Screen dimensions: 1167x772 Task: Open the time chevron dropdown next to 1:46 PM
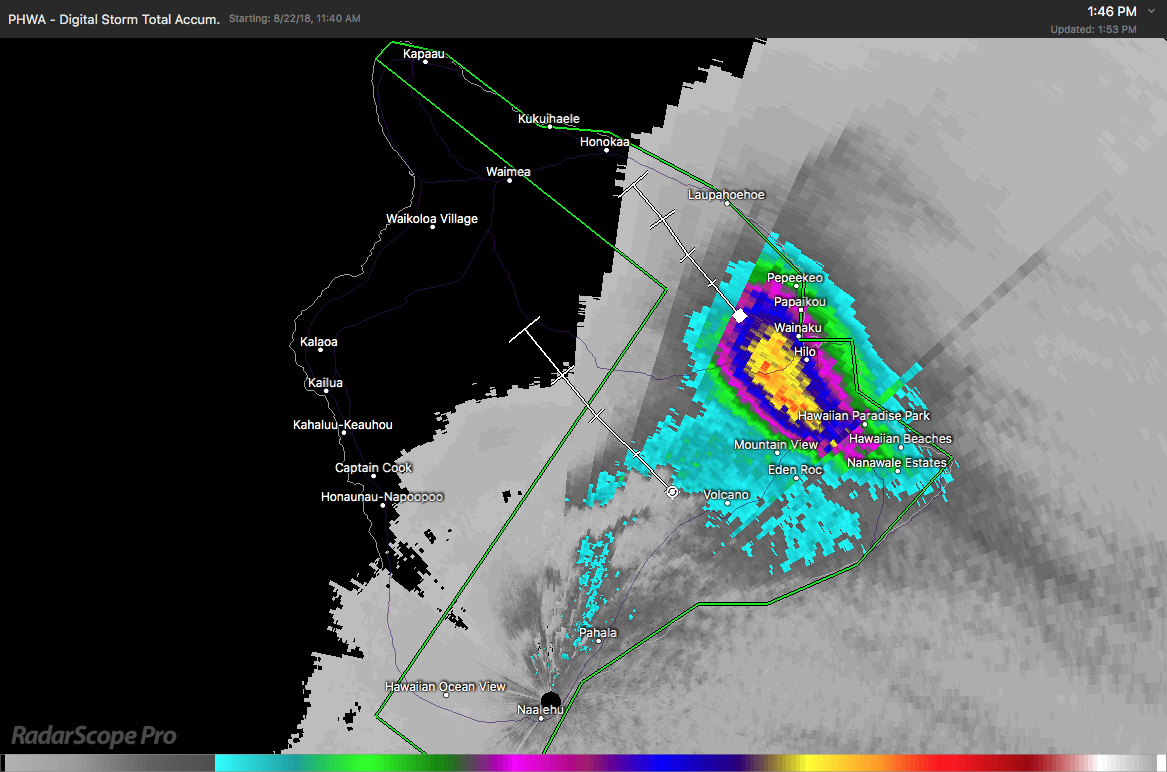(x=1151, y=11)
